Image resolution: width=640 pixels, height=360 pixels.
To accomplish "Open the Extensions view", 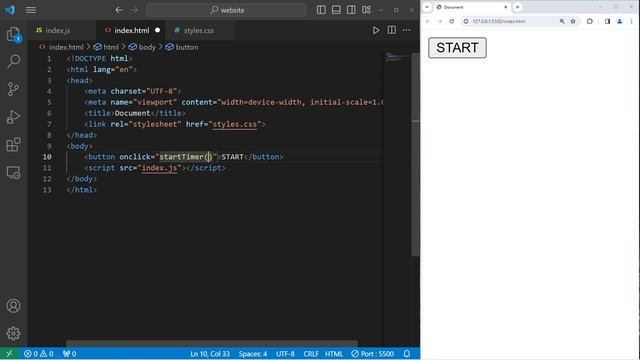I will [13, 144].
